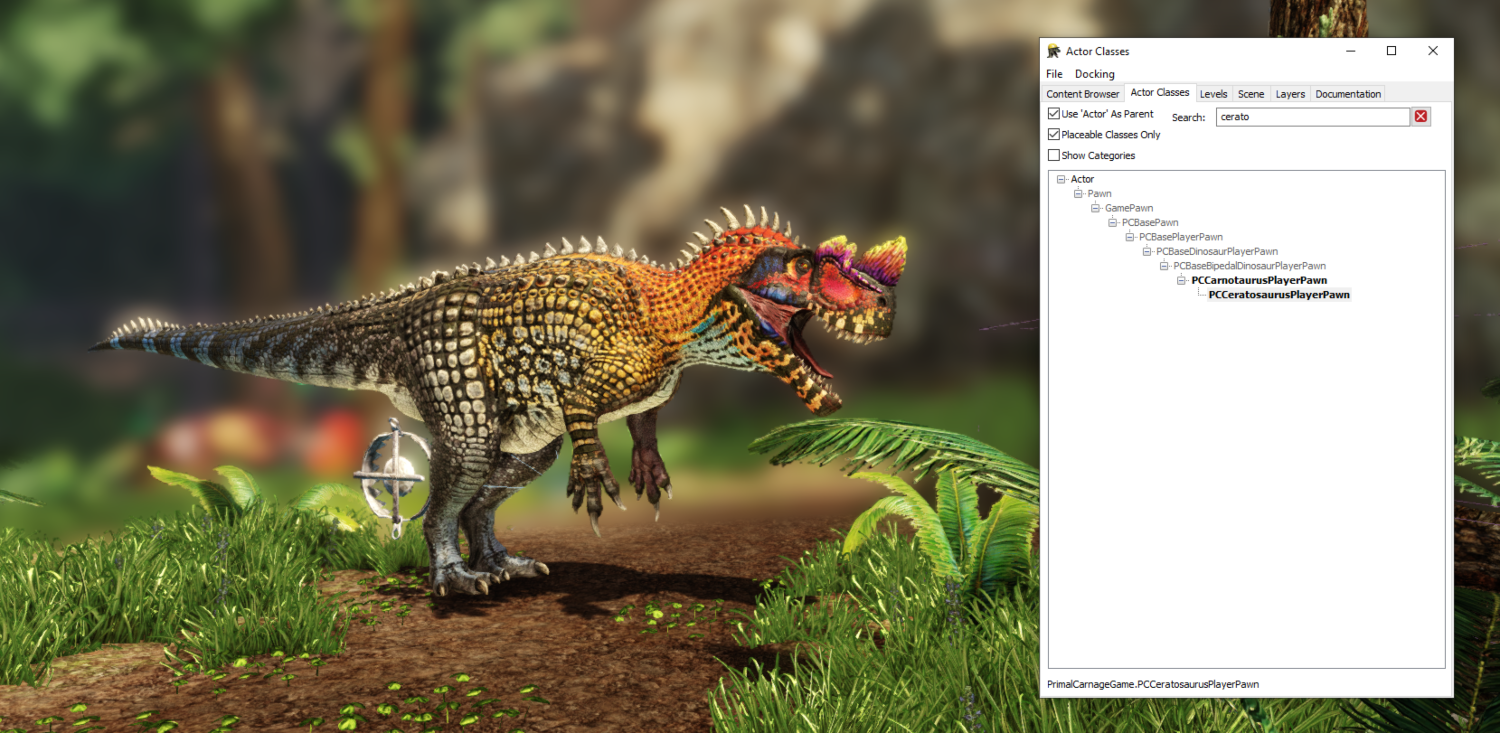Switch to the Content Browser tab

1083,94
